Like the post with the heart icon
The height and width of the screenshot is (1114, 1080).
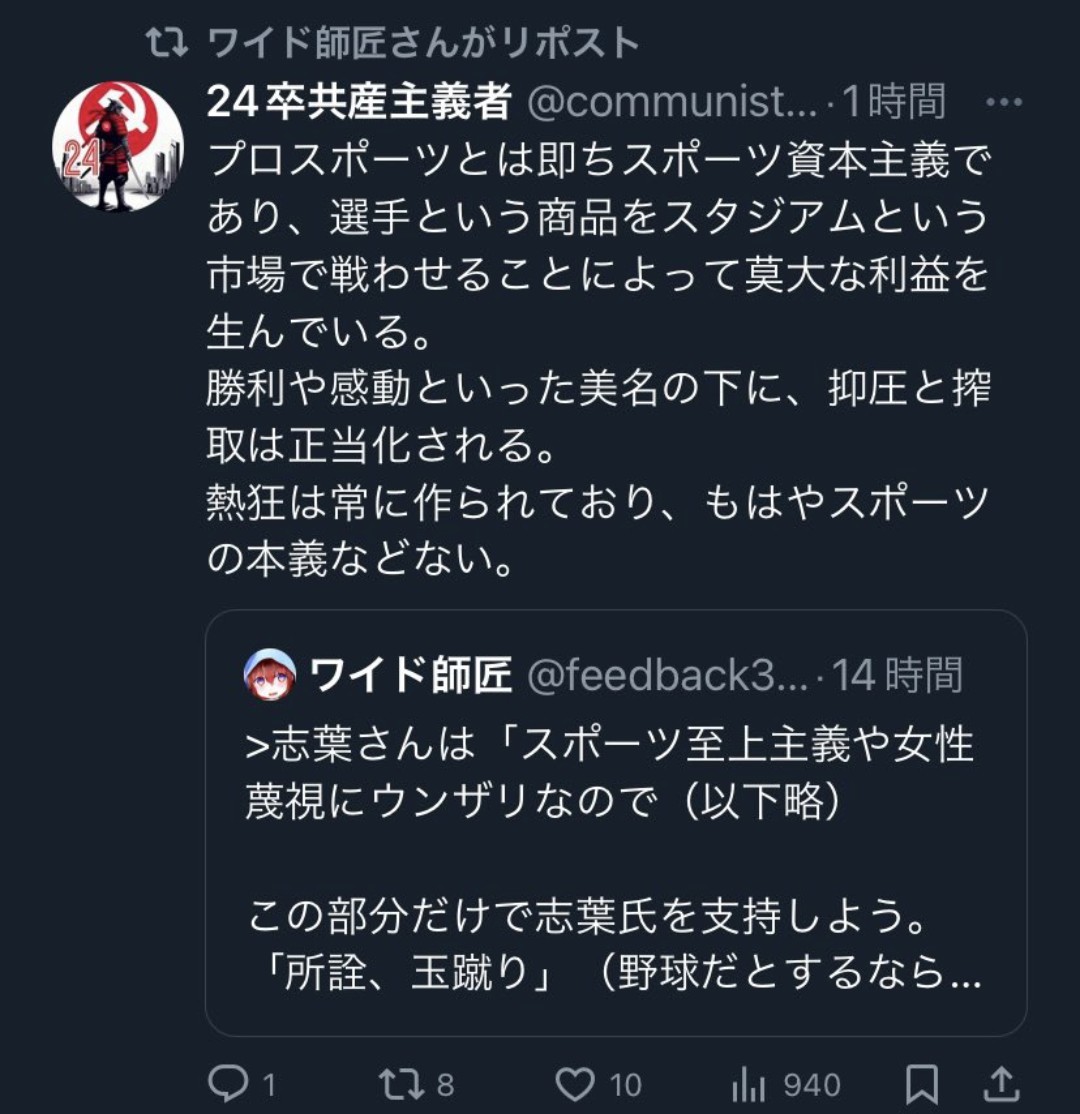(x=575, y=1084)
